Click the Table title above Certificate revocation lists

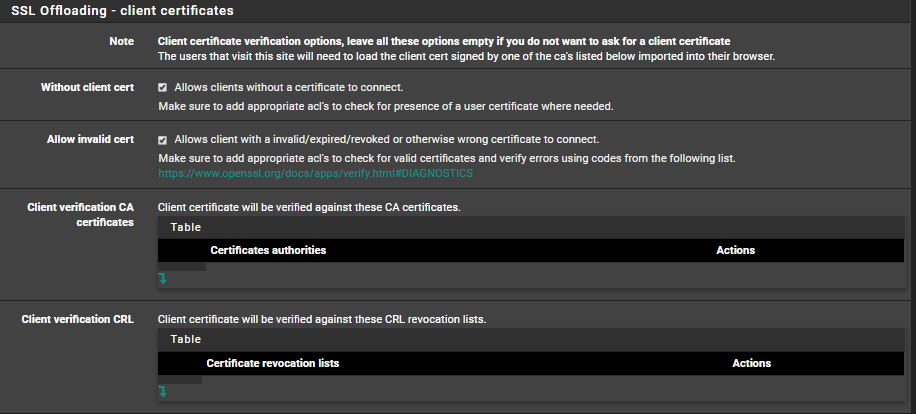pos(185,340)
